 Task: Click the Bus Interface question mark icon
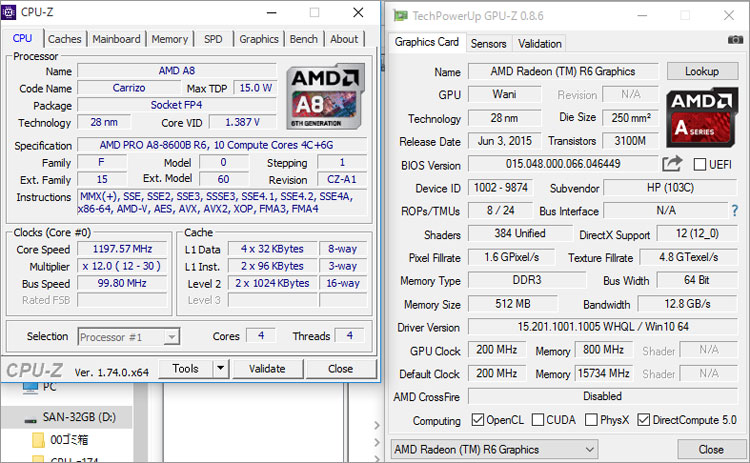(734, 210)
